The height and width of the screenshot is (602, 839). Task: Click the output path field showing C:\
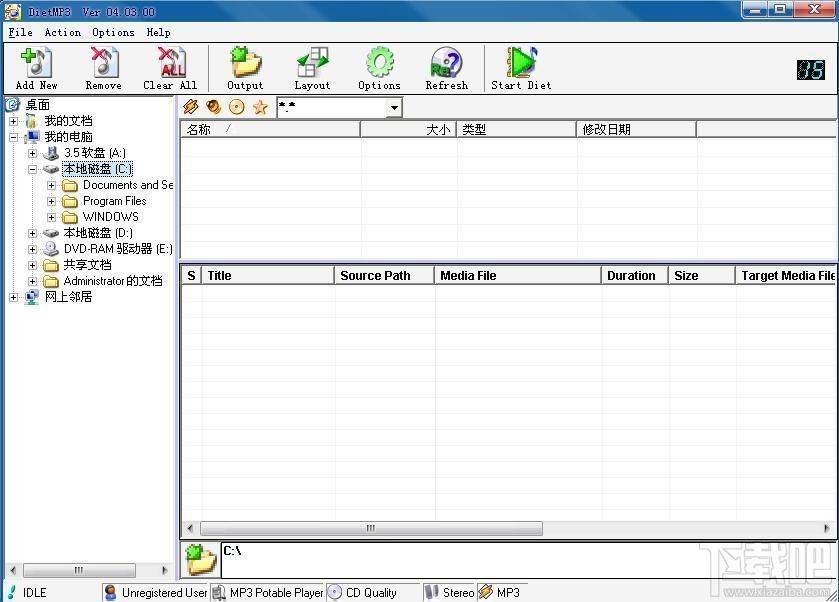pyautogui.click(x=528, y=560)
